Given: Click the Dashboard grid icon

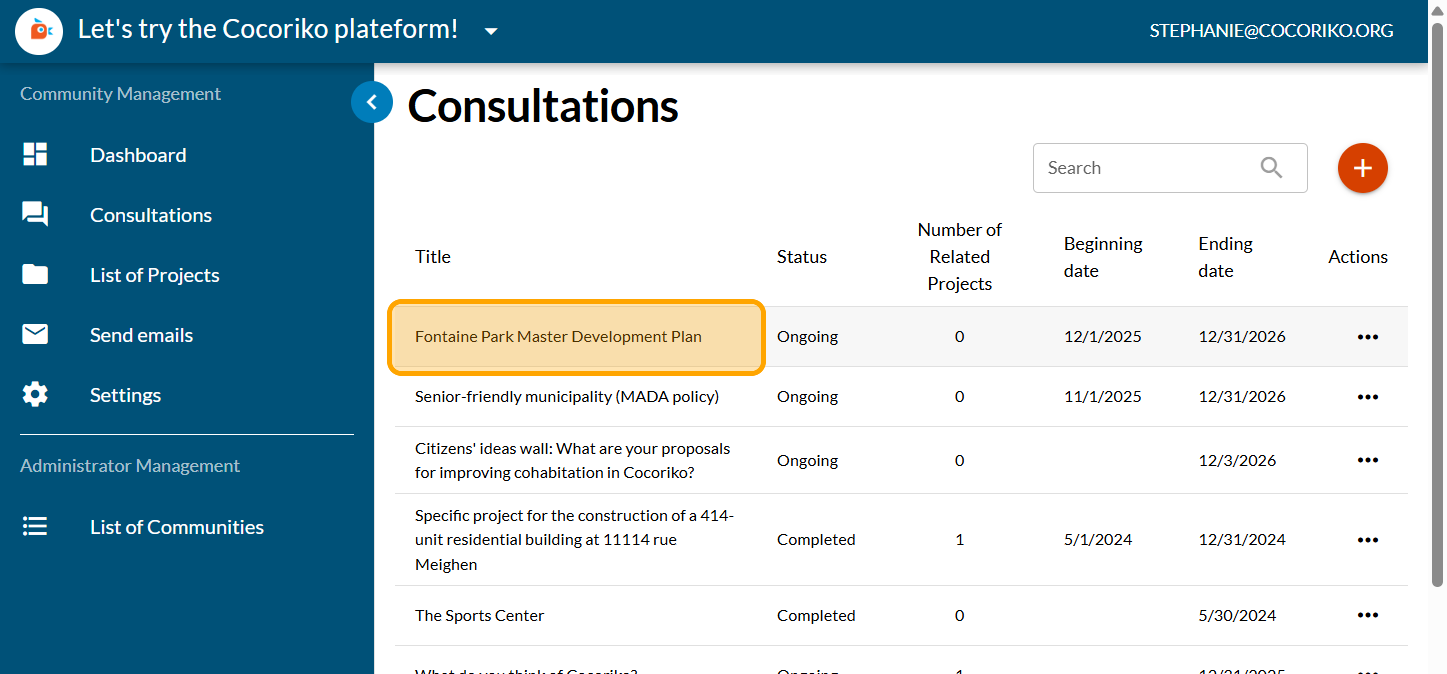Looking at the screenshot, I should click(x=35, y=155).
